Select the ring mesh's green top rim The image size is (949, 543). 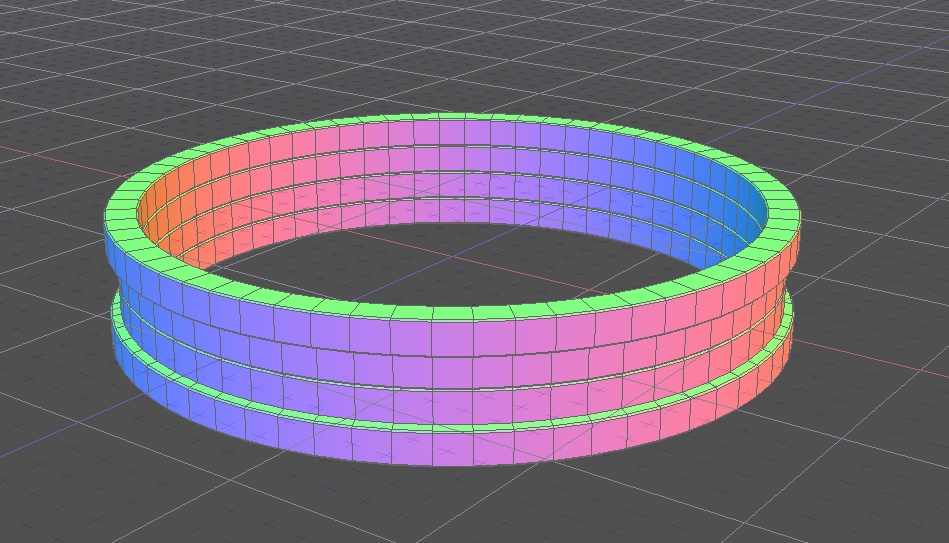coord(453,311)
